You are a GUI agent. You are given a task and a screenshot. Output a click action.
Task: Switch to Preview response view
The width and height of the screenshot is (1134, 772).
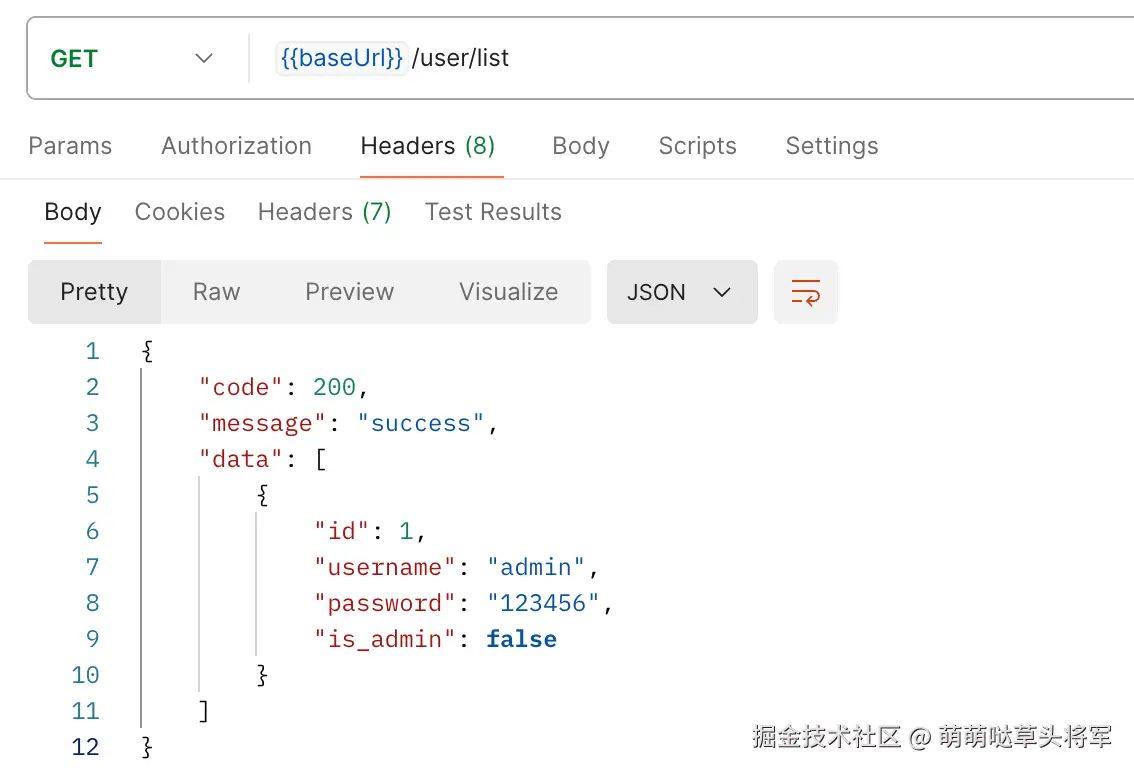(x=349, y=292)
